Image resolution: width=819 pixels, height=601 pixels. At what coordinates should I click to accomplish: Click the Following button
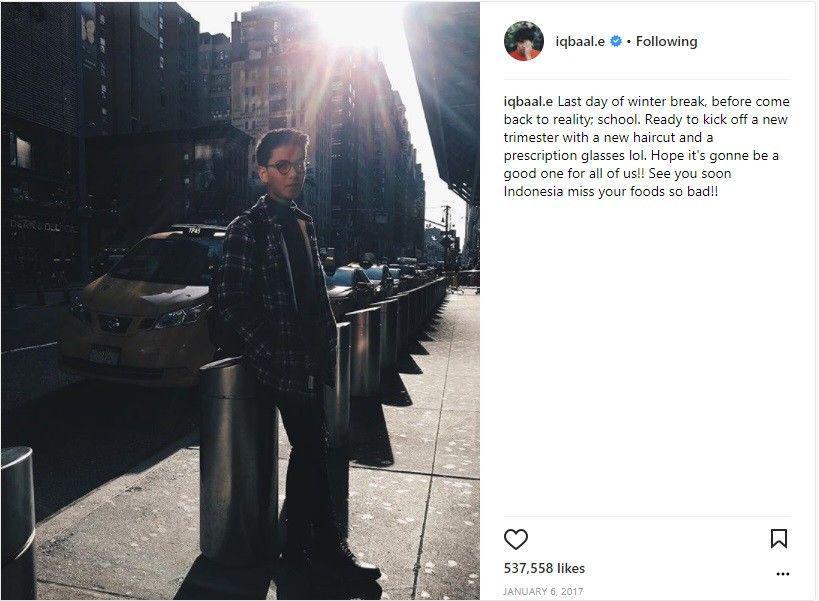click(666, 41)
